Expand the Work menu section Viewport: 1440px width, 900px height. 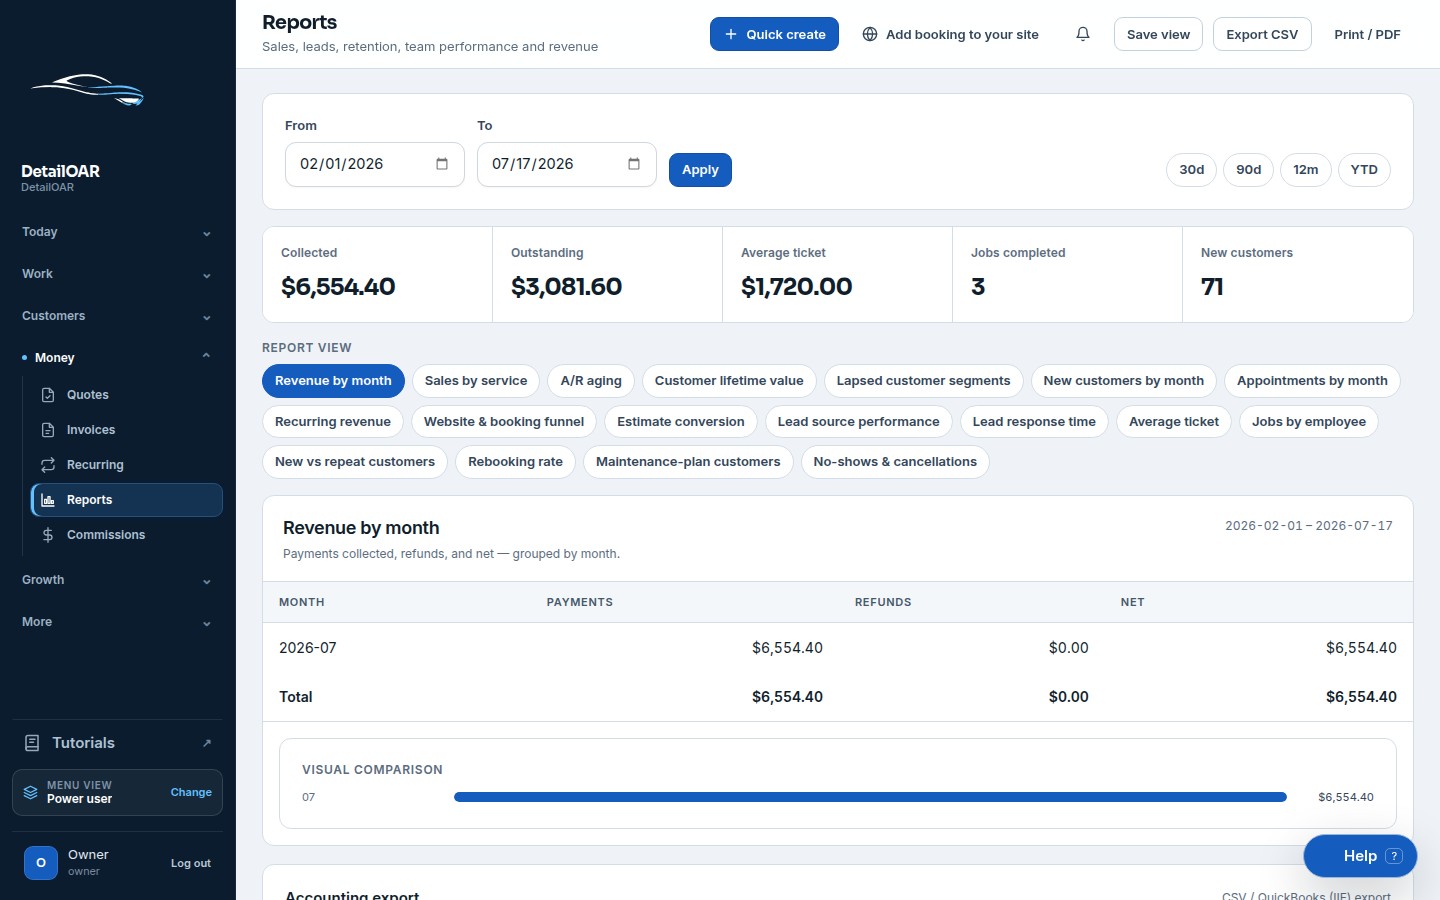pyautogui.click(x=117, y=274)
